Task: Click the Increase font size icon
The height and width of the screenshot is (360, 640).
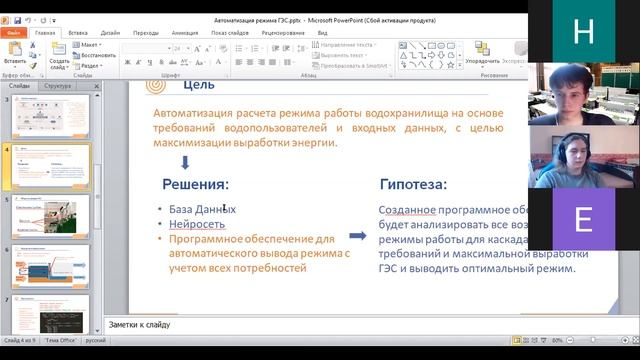Action: (197, 49)
